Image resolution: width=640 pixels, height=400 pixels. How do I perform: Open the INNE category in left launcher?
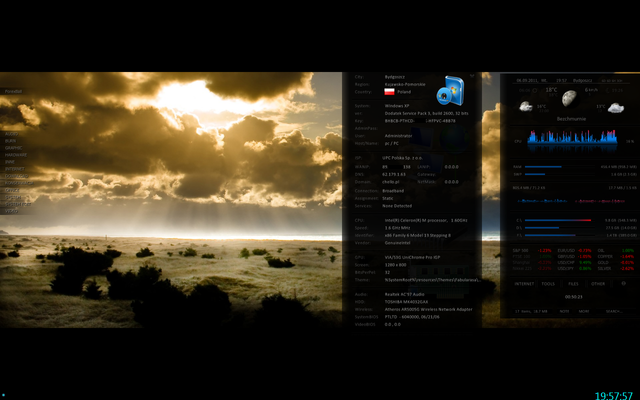click(x=10, y=162)
